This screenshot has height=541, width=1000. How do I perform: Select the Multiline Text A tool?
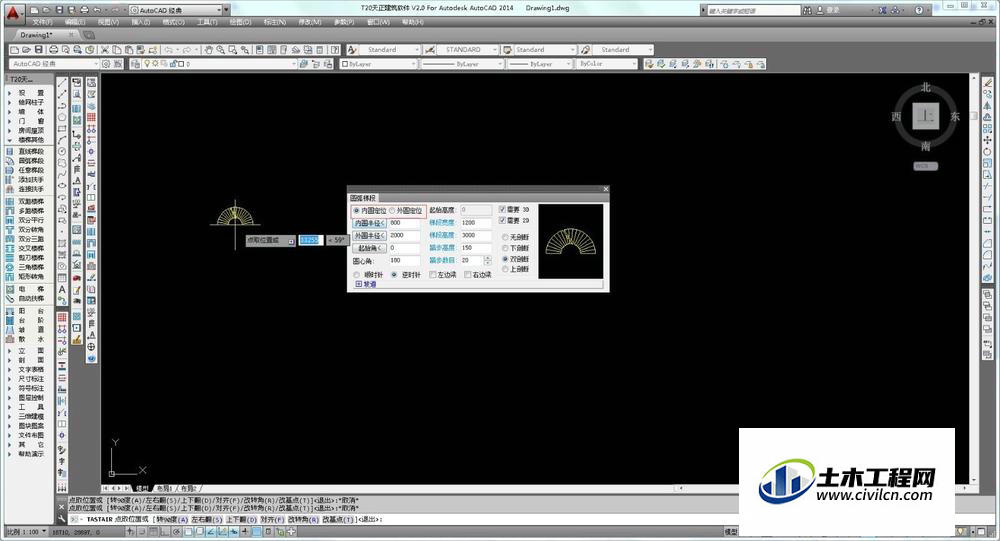(x=62, y=289)
